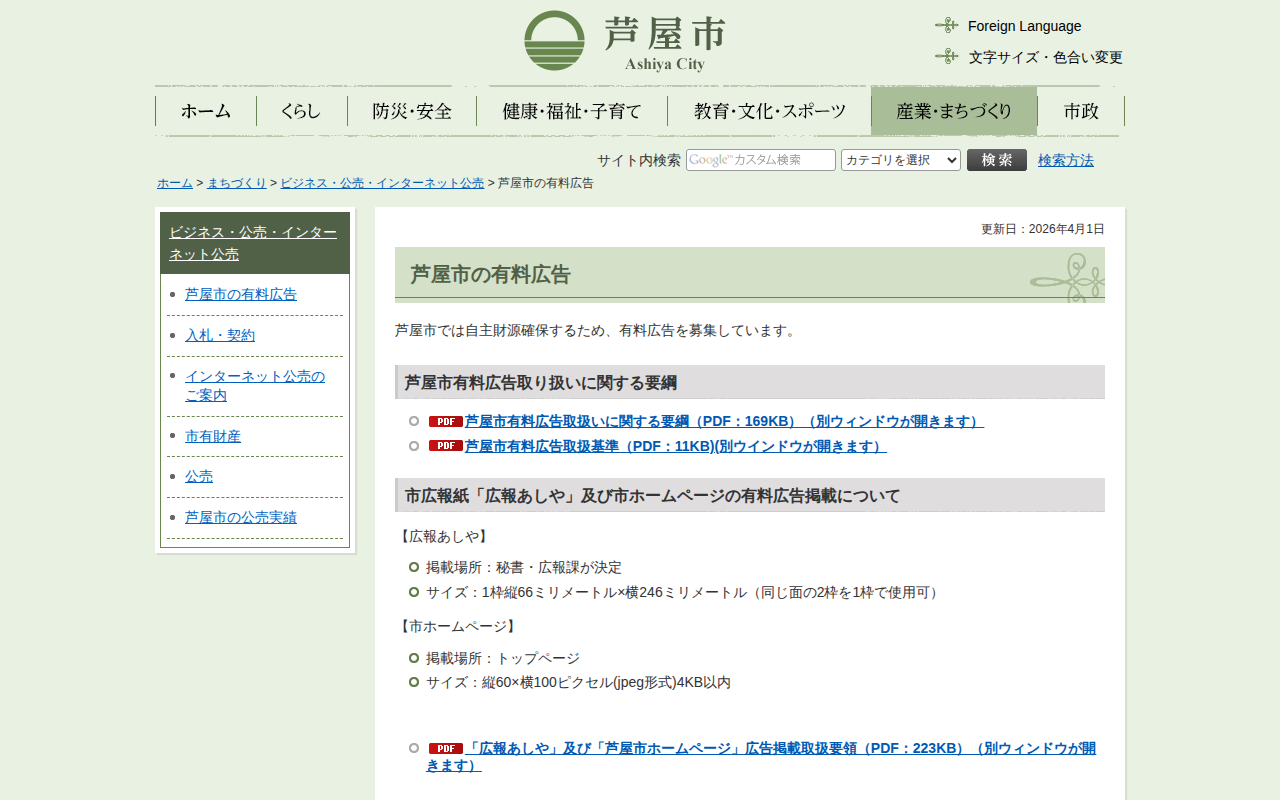Click the text size change ornament icon
1280x800 pixels.
[x=946, y=56]
